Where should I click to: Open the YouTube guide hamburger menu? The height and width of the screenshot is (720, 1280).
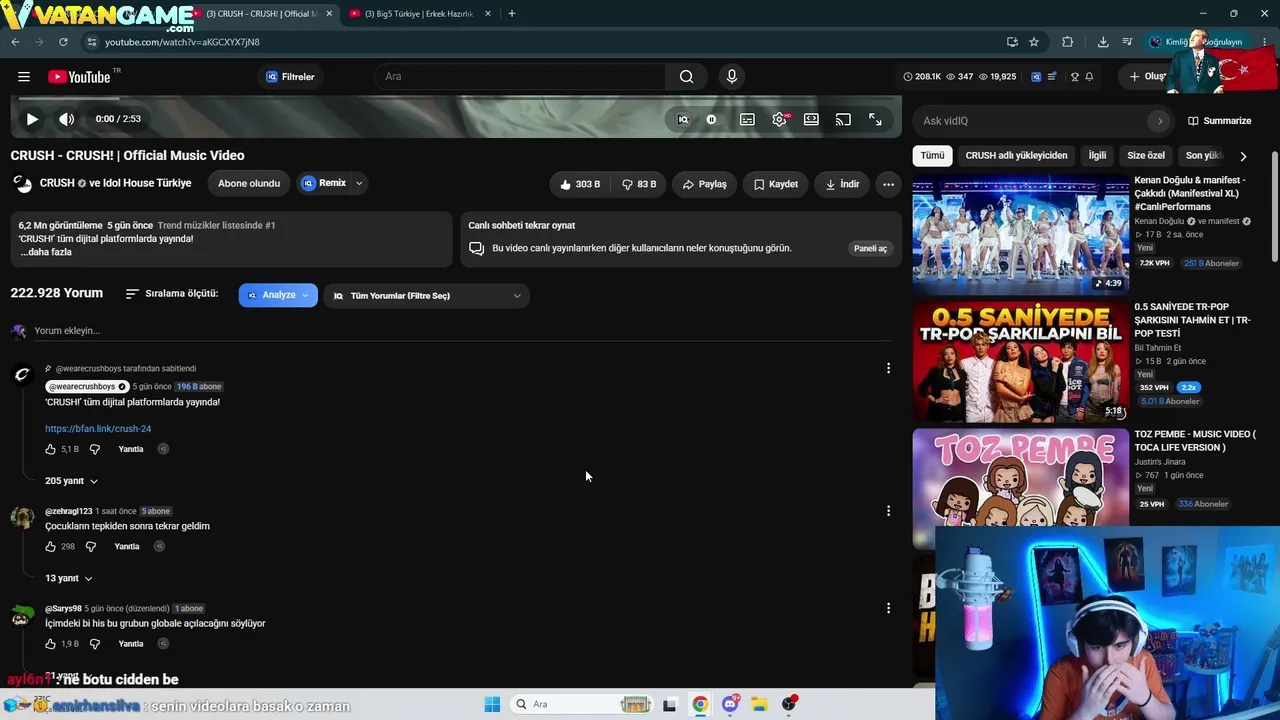pyautogui.click(x=24, y=77)
